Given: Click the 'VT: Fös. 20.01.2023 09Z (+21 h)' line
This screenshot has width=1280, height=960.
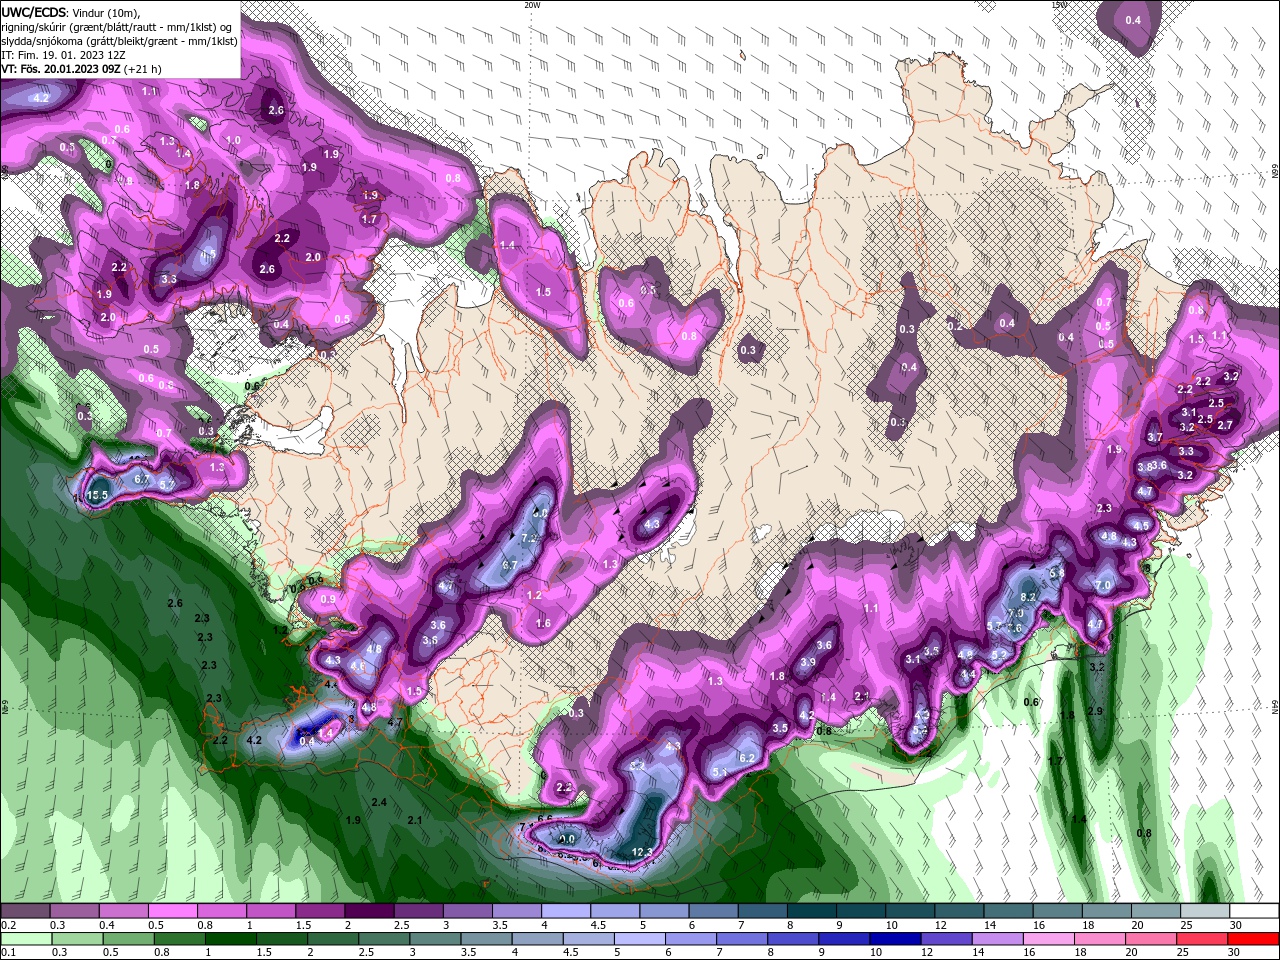Looking at the screenshot, I should coord(81,69).
